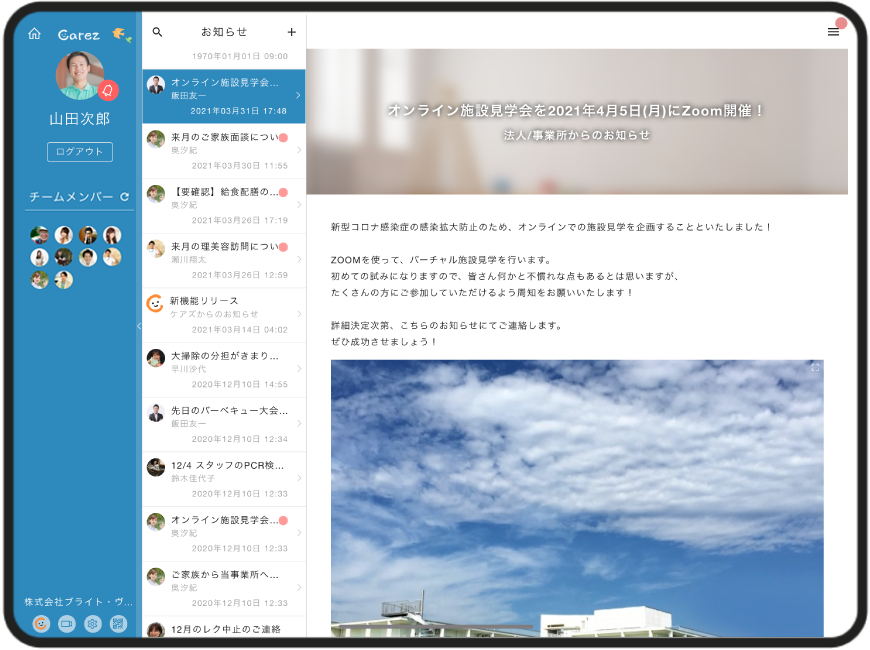Create a new post with the plus icon

(x=292, y=31)
